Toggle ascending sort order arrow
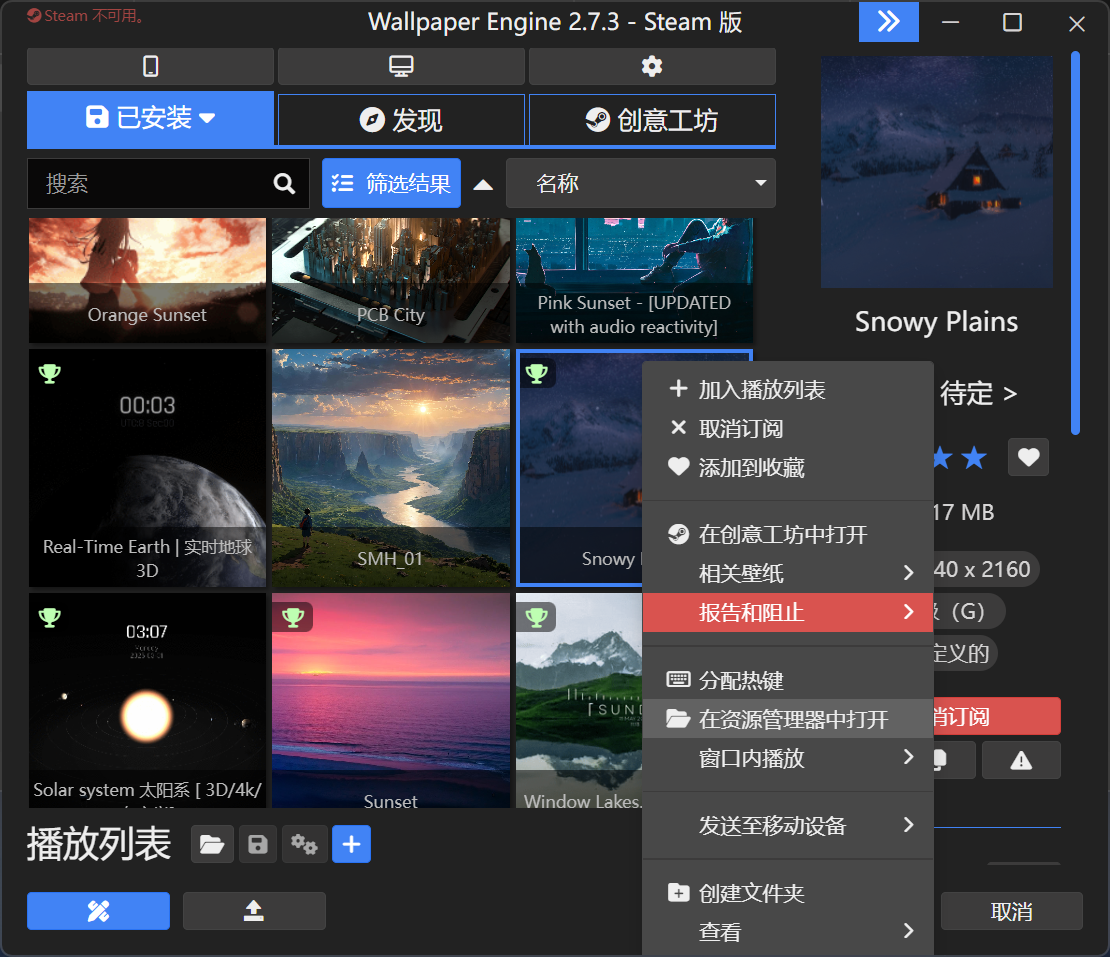The height and width of the screenshot is (957, 1110). point(483,184)
